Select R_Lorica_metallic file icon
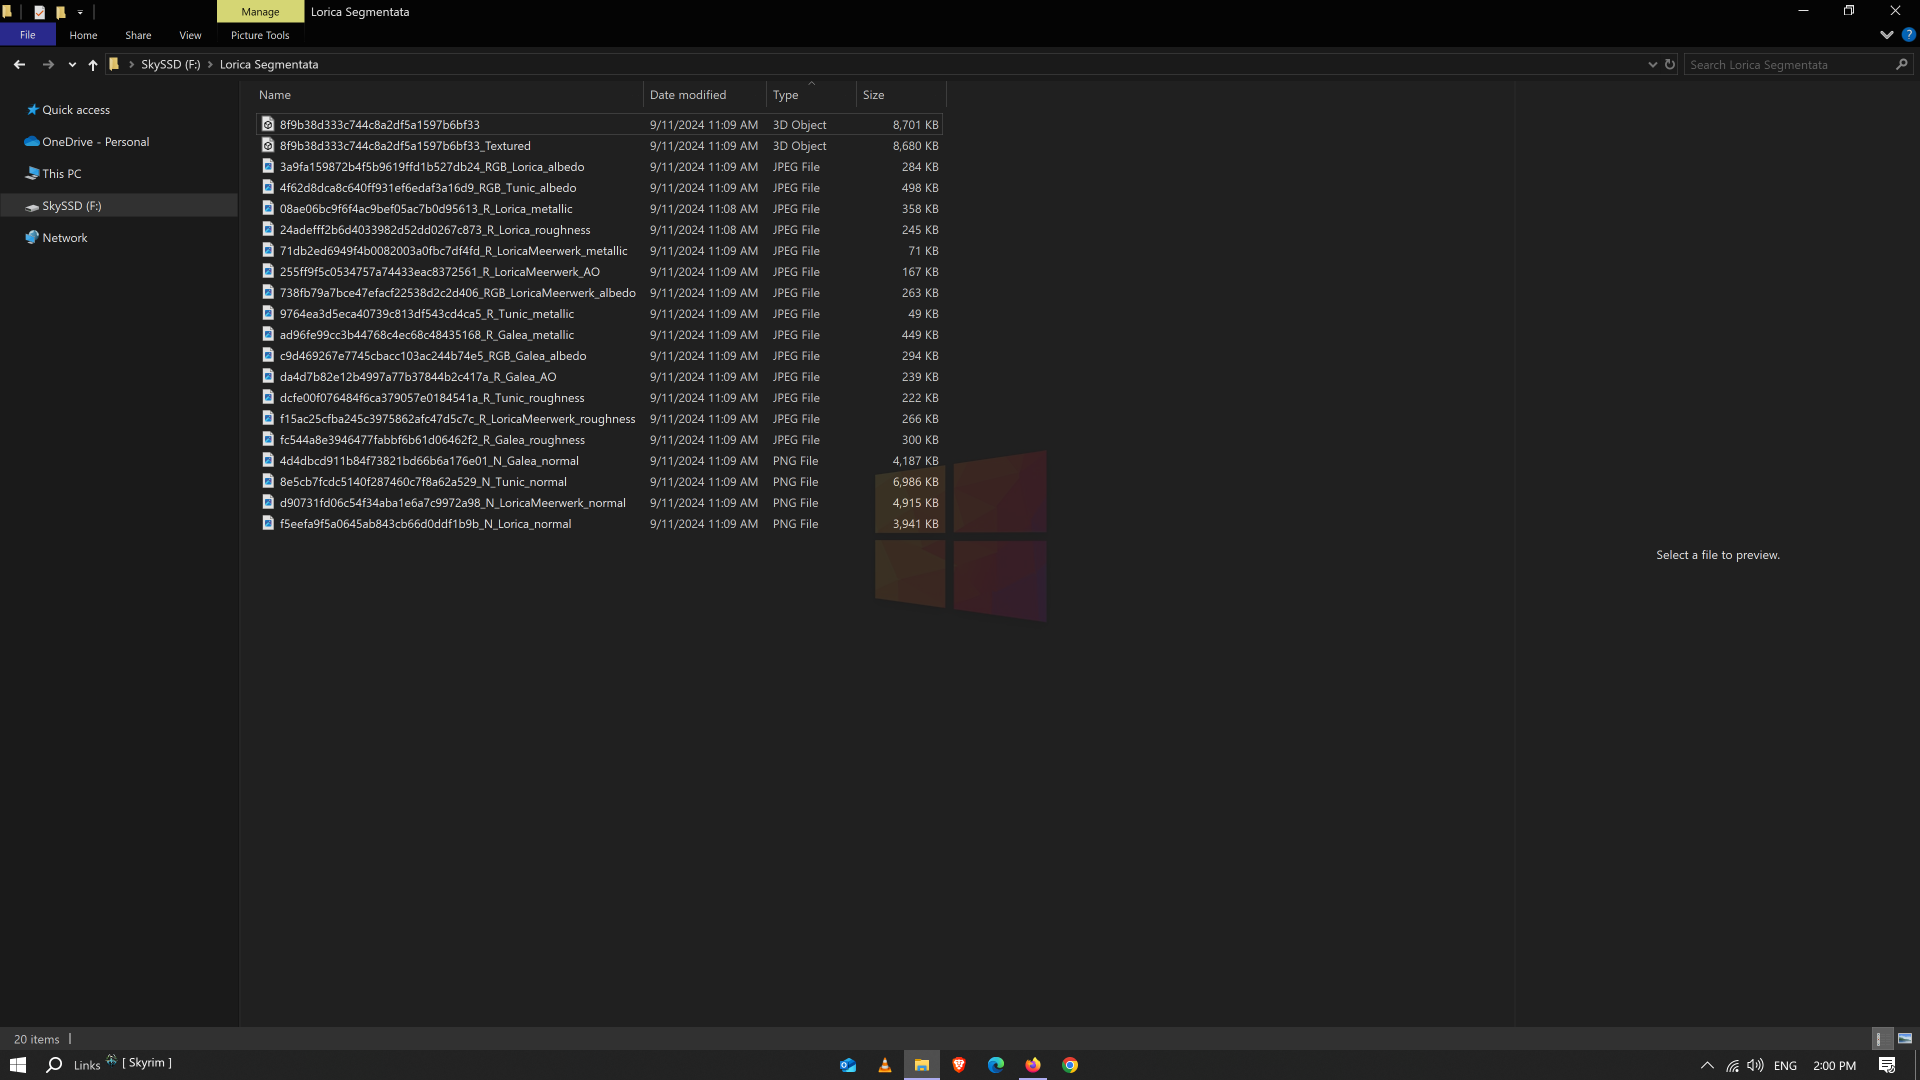The height and width of the screenshot is (1080, 1920). 268,209
